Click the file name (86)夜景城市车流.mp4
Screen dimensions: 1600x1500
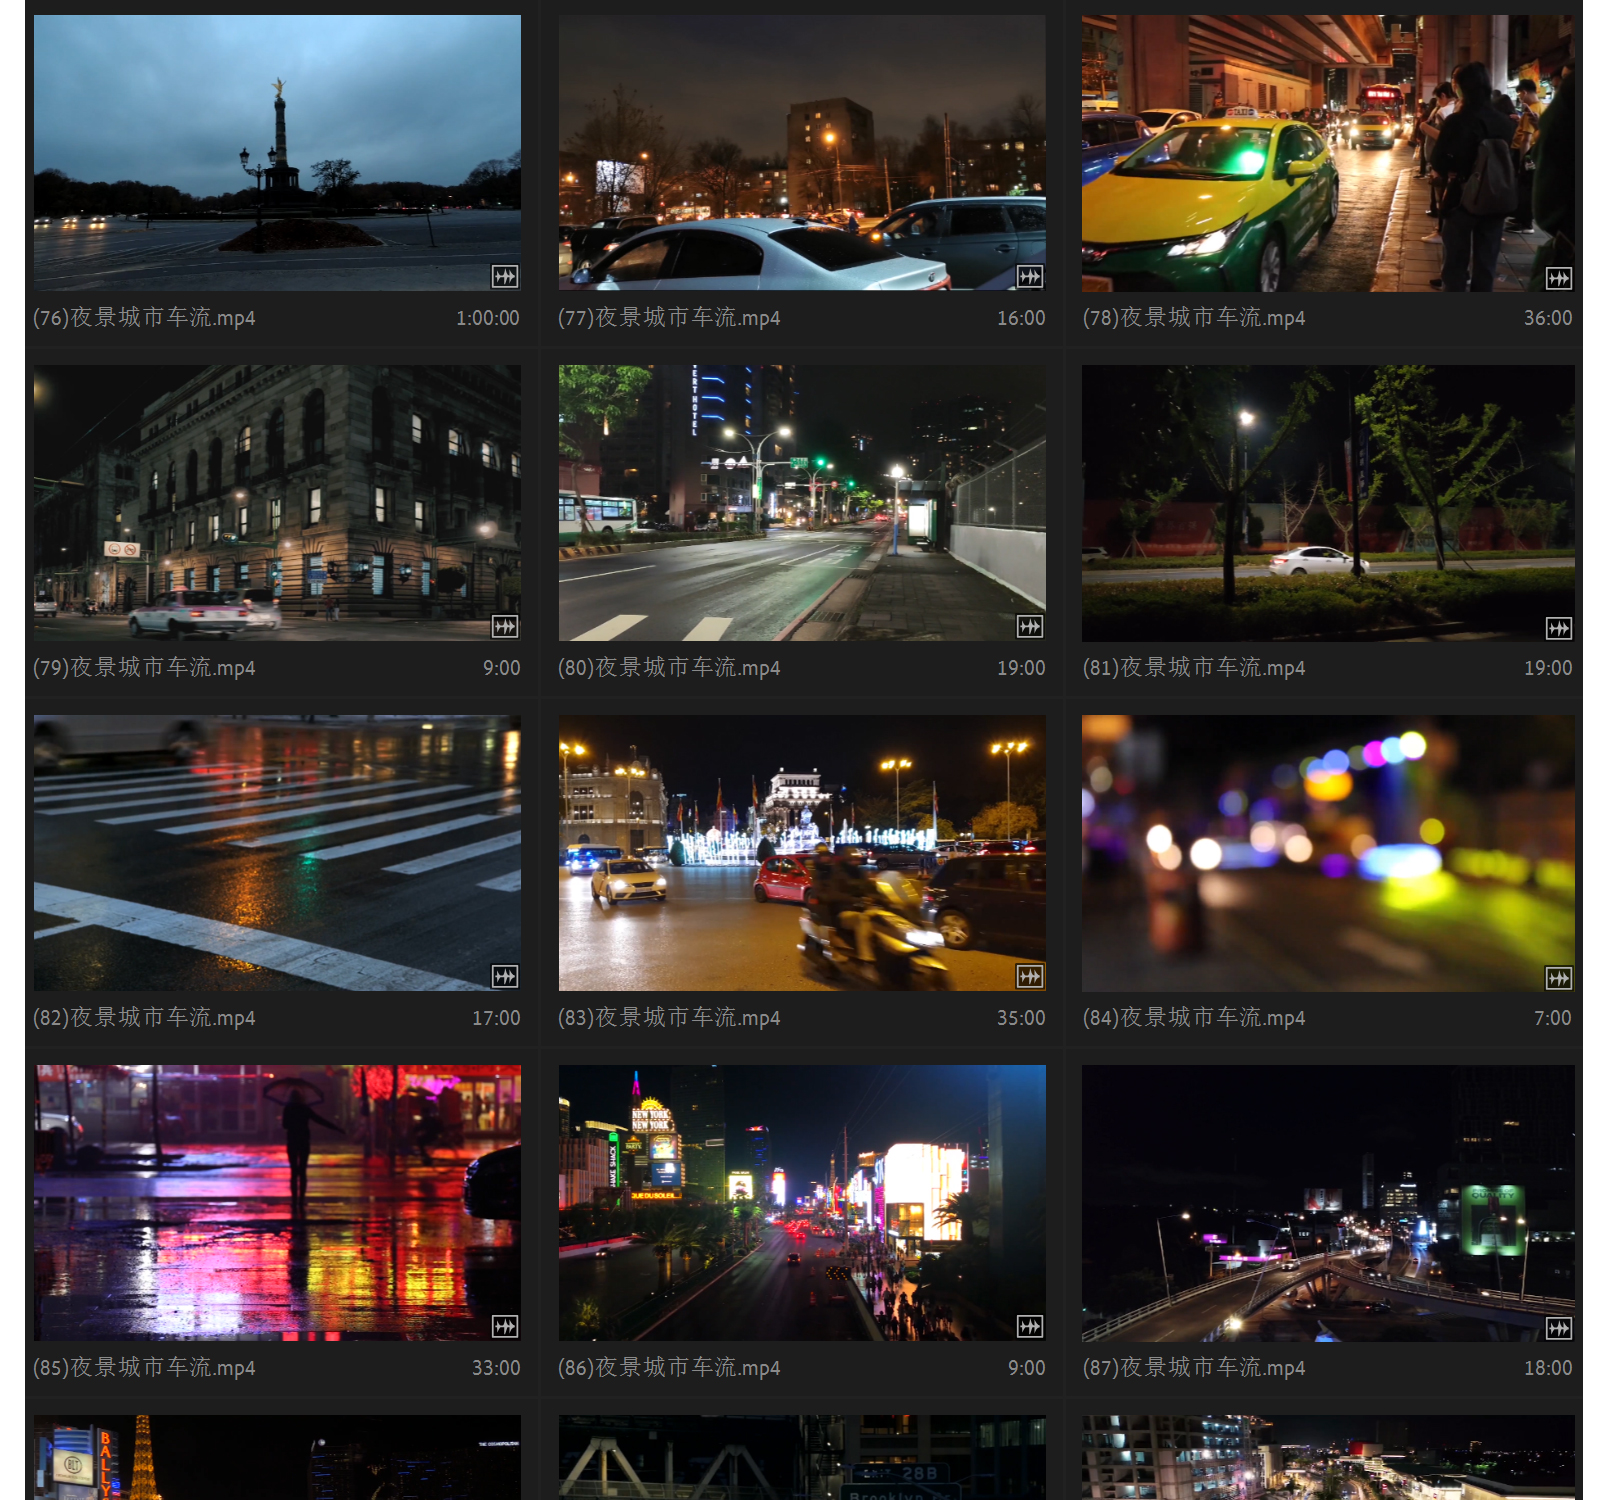coord(669,1368)
